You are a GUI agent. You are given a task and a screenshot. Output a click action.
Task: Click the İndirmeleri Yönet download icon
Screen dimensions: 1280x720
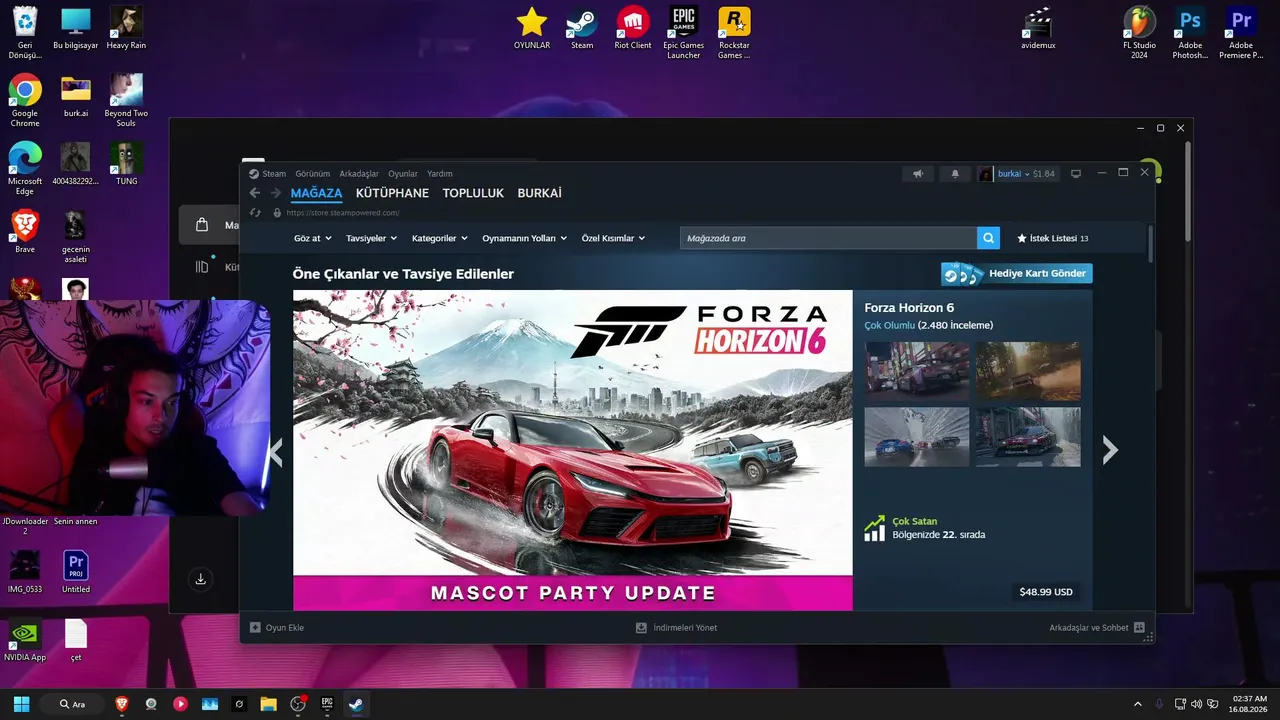pos(641,628)
